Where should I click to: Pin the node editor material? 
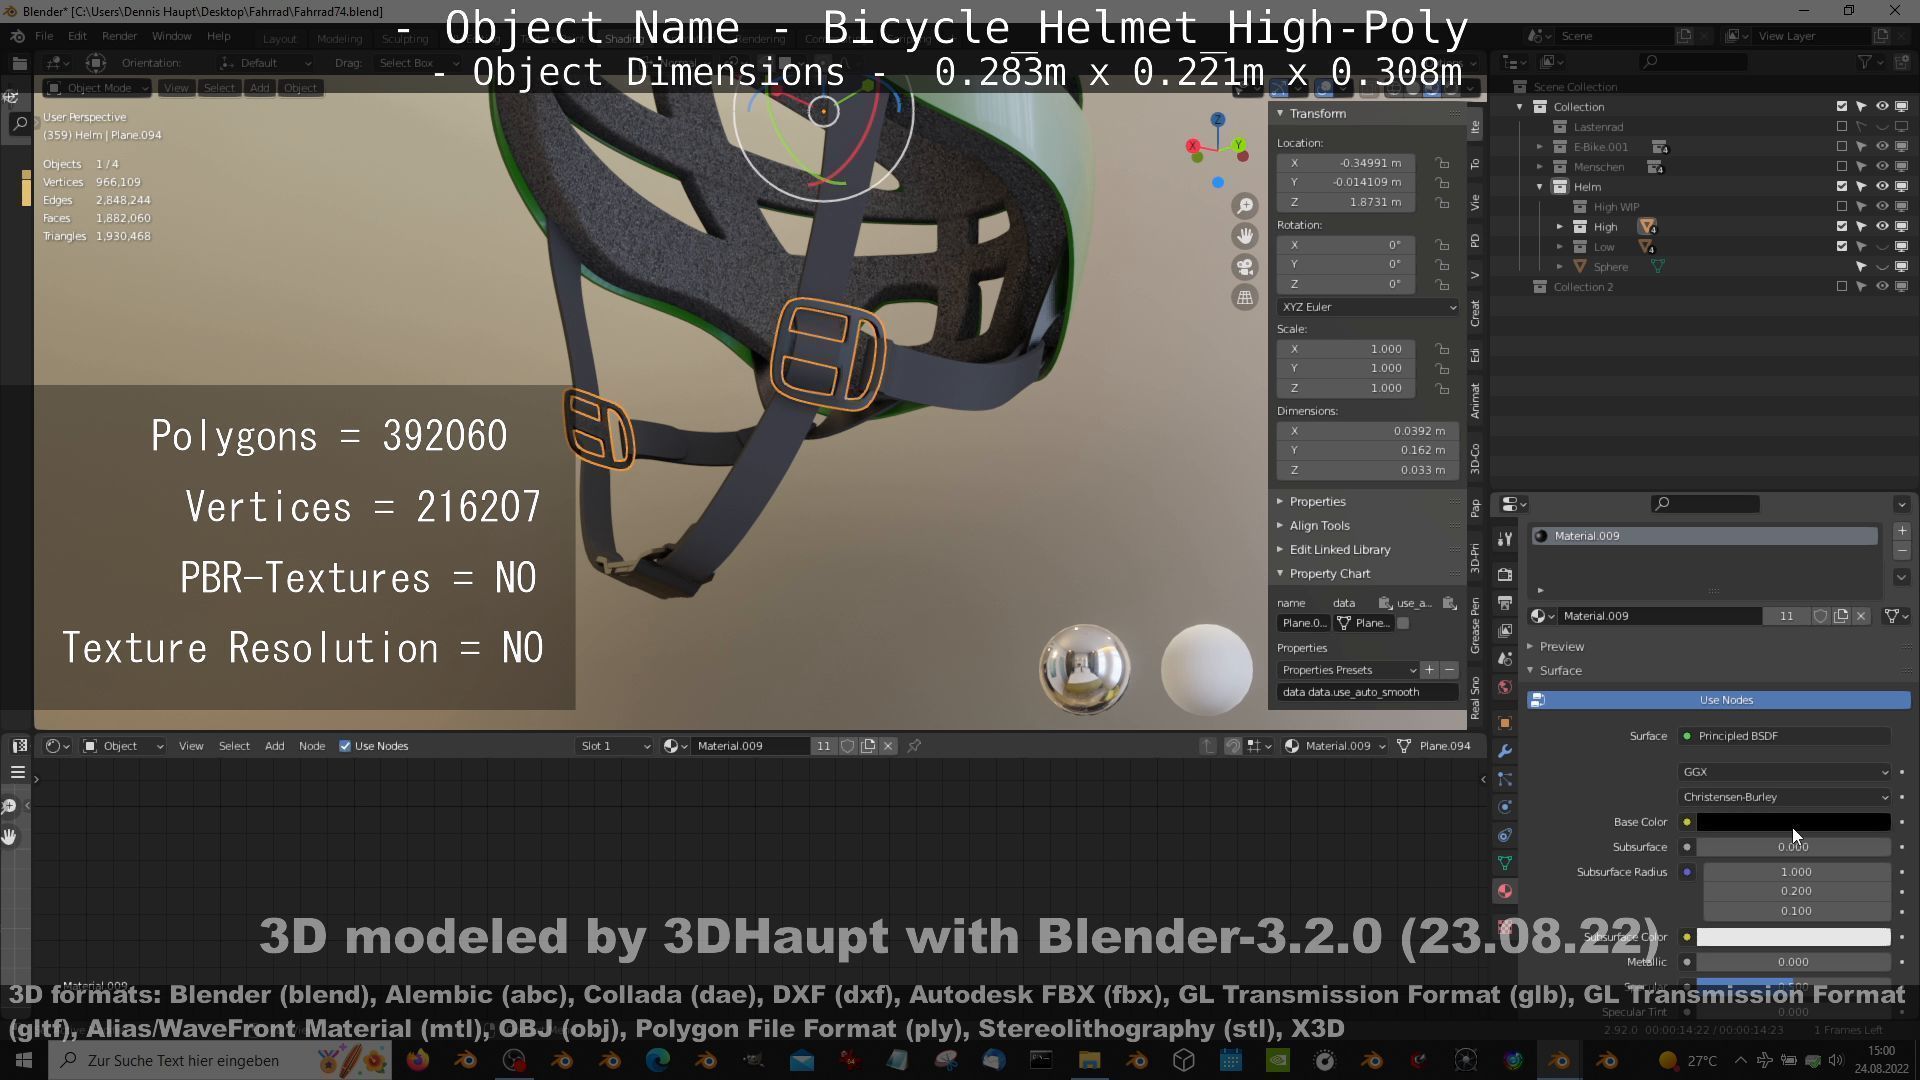coord(914,746)
